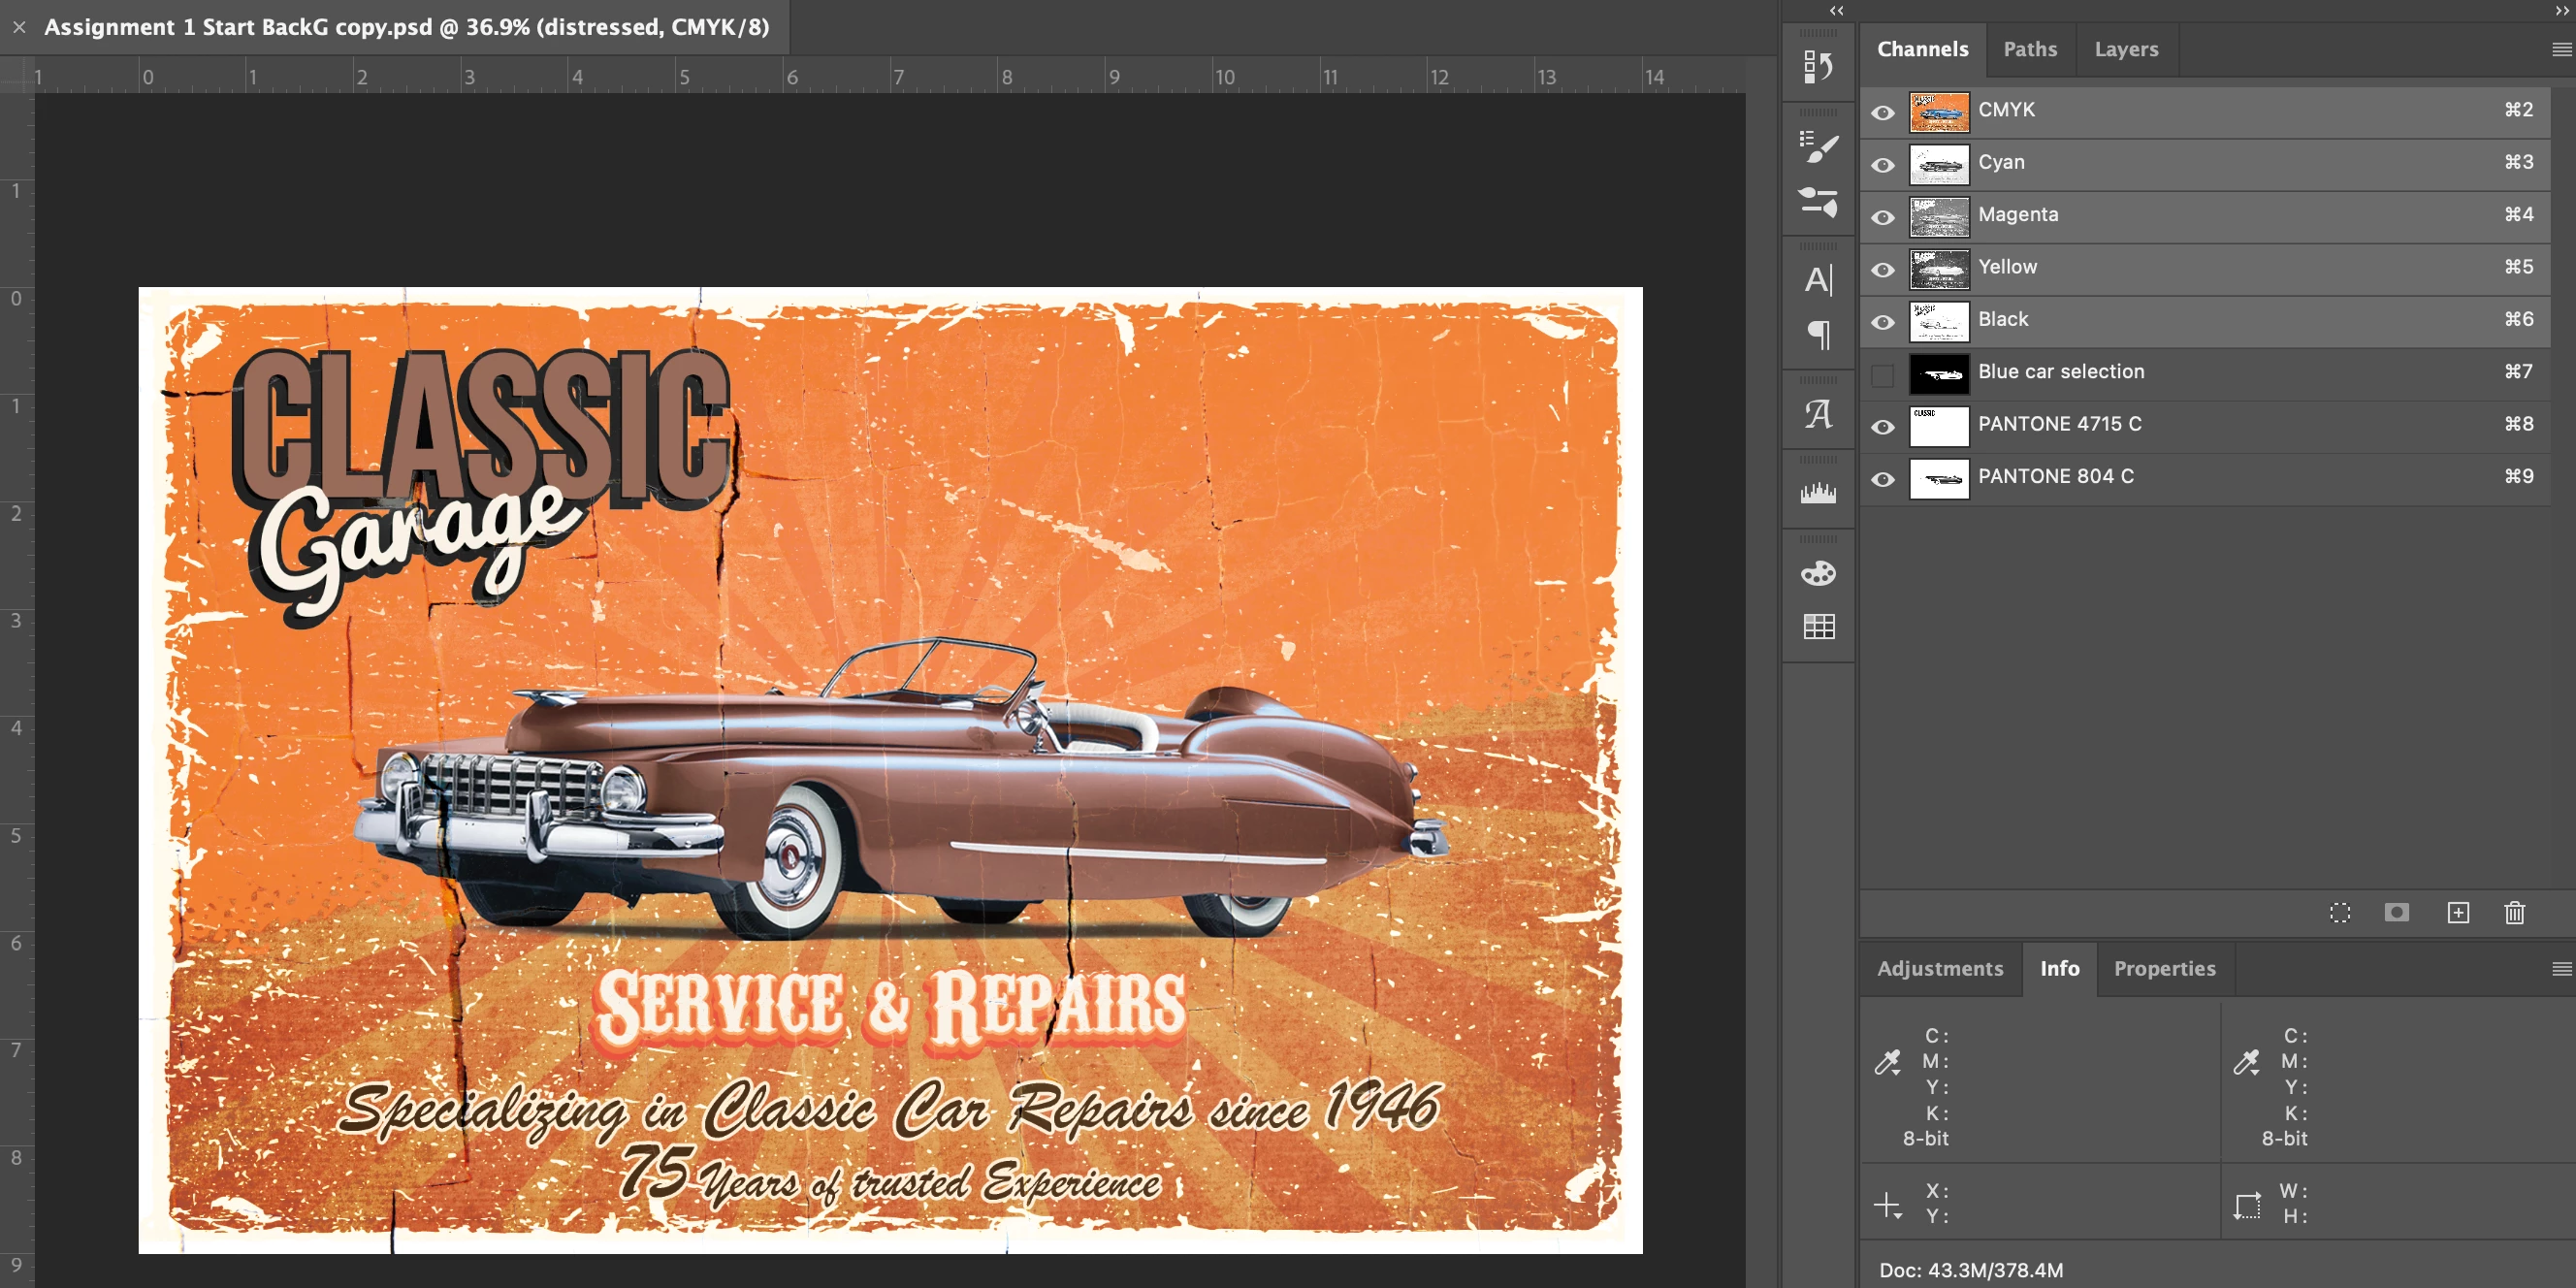The image size is (2576, 1288).
Task: Delete current channel with trash icon
Action: coord(2514,912)
